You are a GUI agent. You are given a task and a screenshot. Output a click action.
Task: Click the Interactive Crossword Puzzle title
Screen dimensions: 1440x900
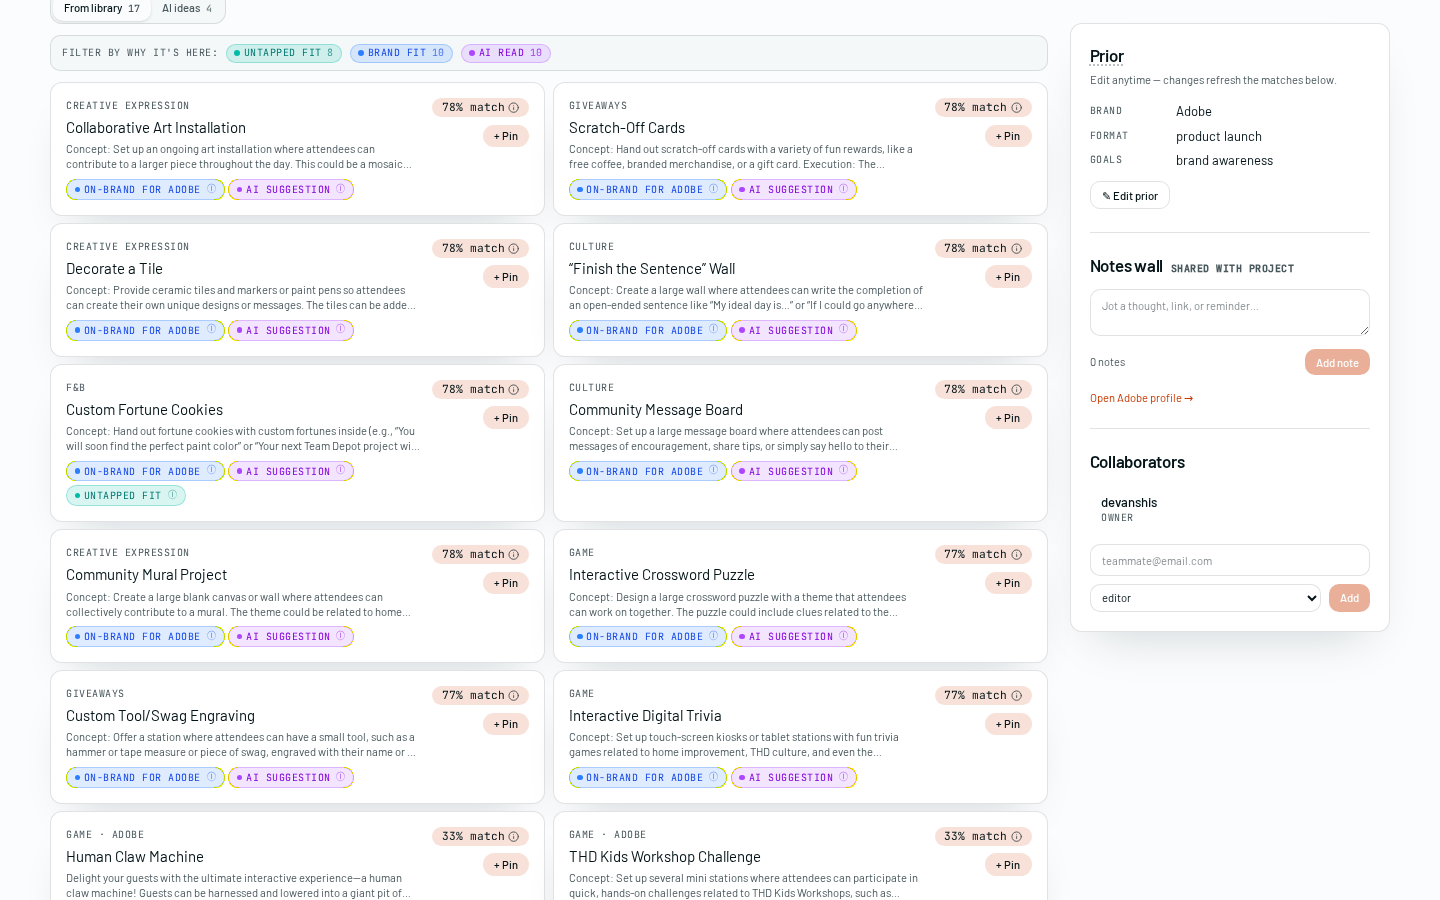click(662, 575)
